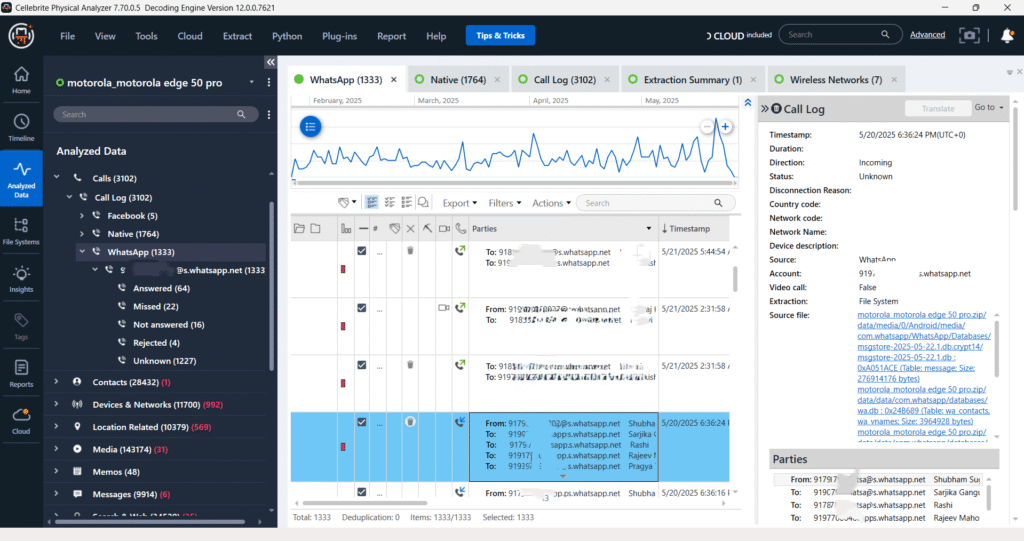1024x541 pixels.
Task: Collapse the Calls (3102) tree node
Action: 57,177
